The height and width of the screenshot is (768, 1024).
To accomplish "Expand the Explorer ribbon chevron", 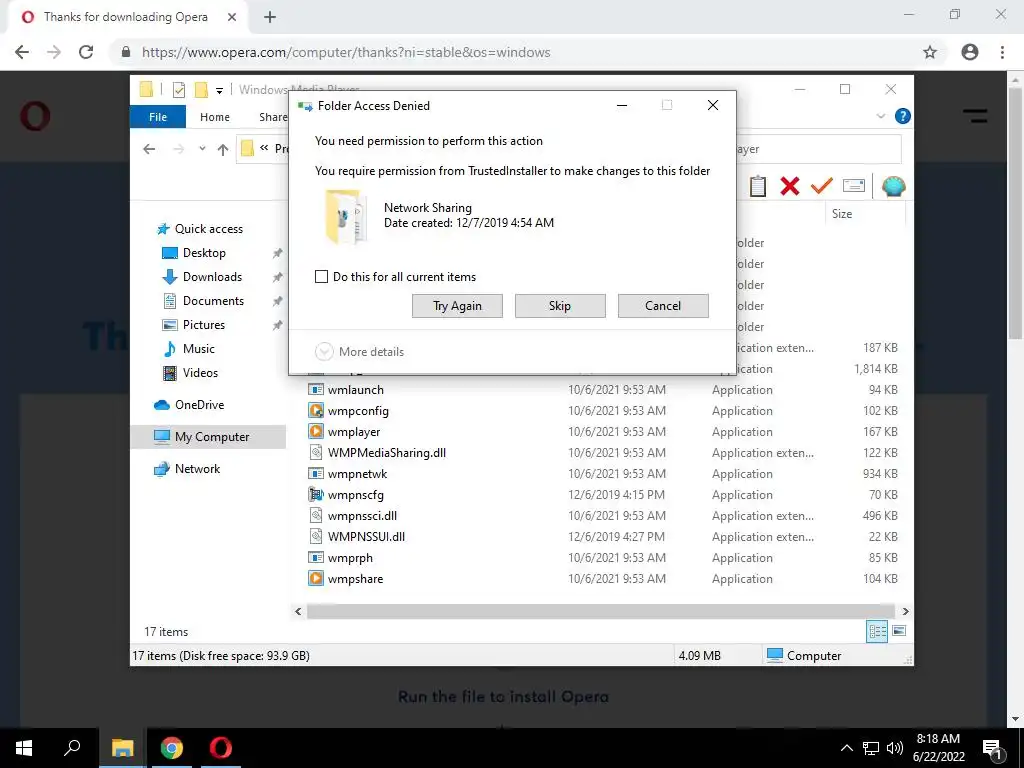I will (x=881, y=116).
